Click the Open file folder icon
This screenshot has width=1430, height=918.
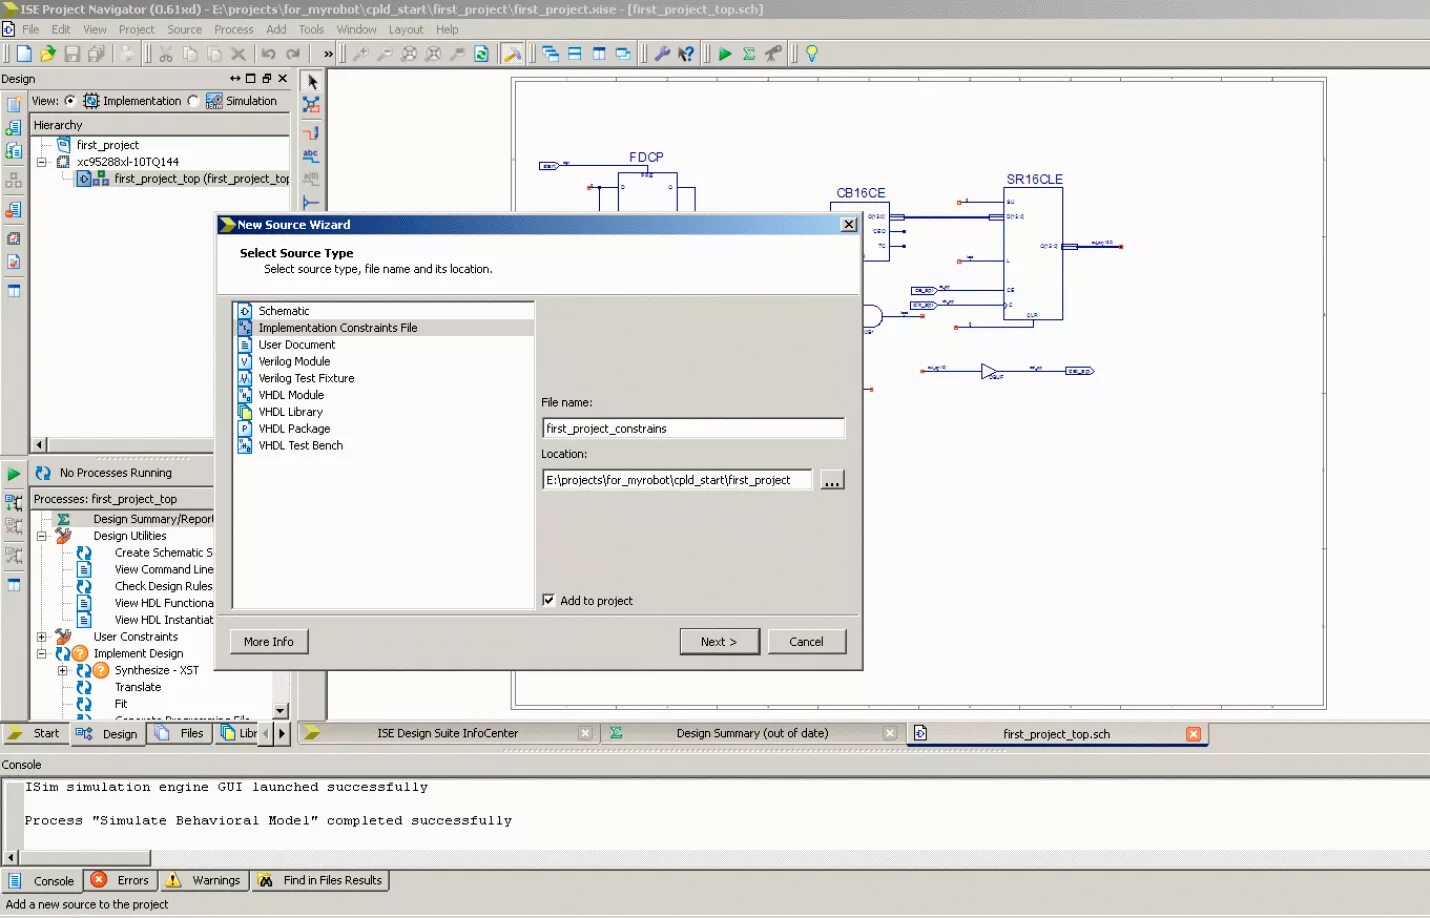pyautogui.click(x=47, y=54)
